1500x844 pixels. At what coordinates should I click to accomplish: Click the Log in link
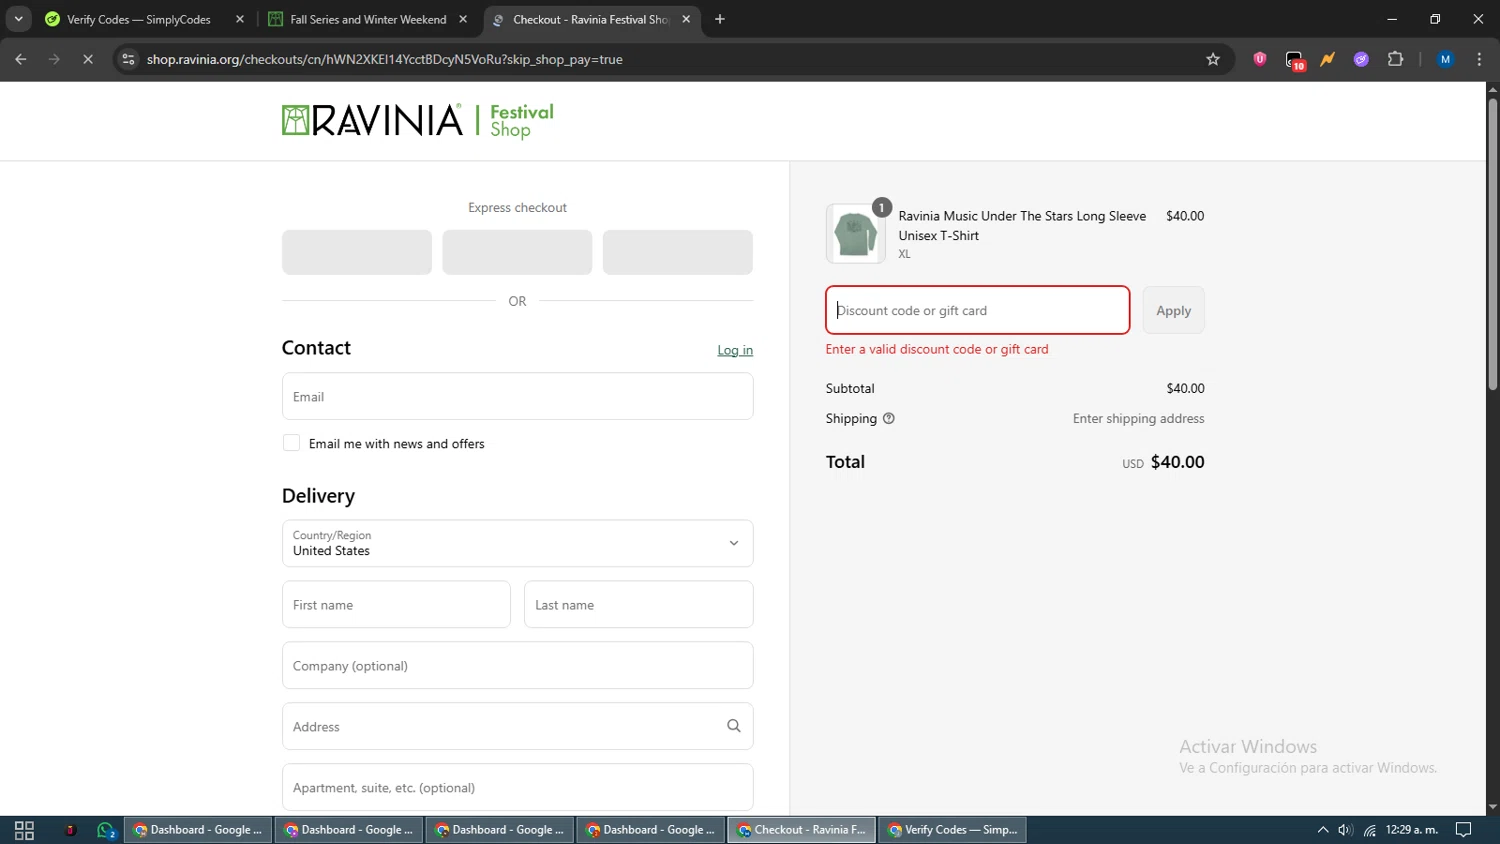(x=735, y=350)
